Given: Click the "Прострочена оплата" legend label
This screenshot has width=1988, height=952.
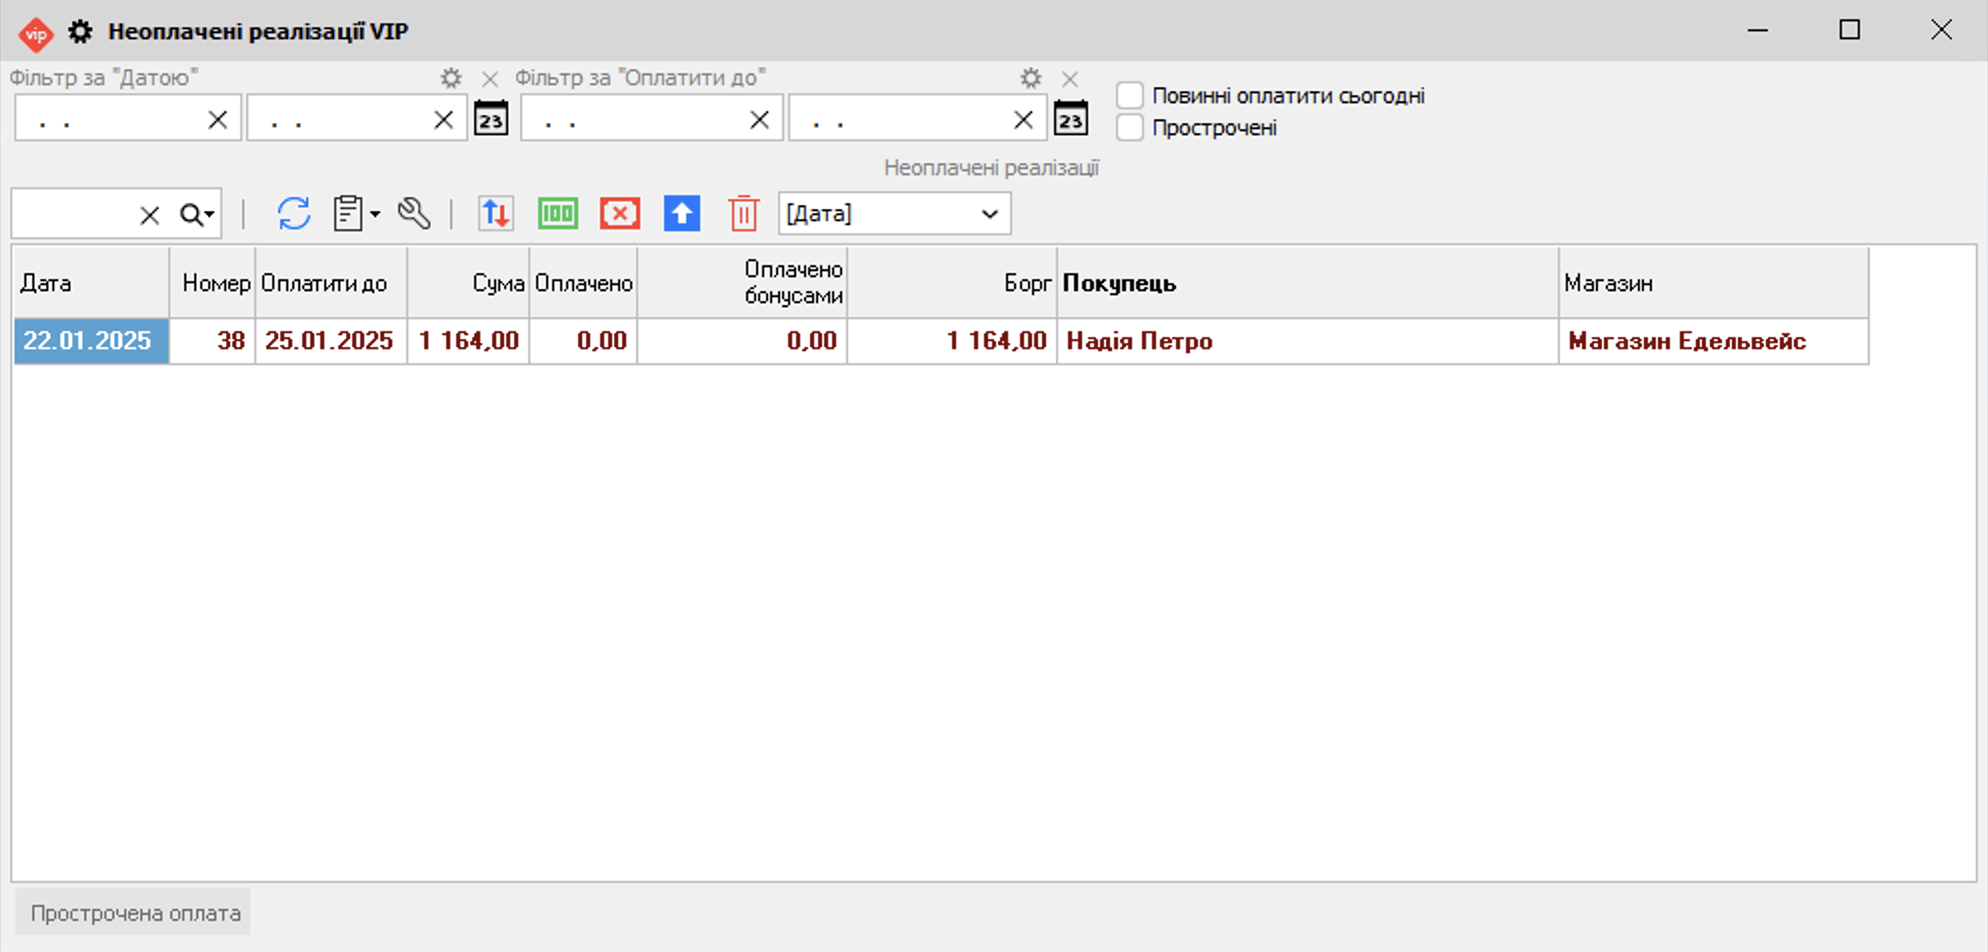Looking at the screenshot, I should tap(135, 913).
